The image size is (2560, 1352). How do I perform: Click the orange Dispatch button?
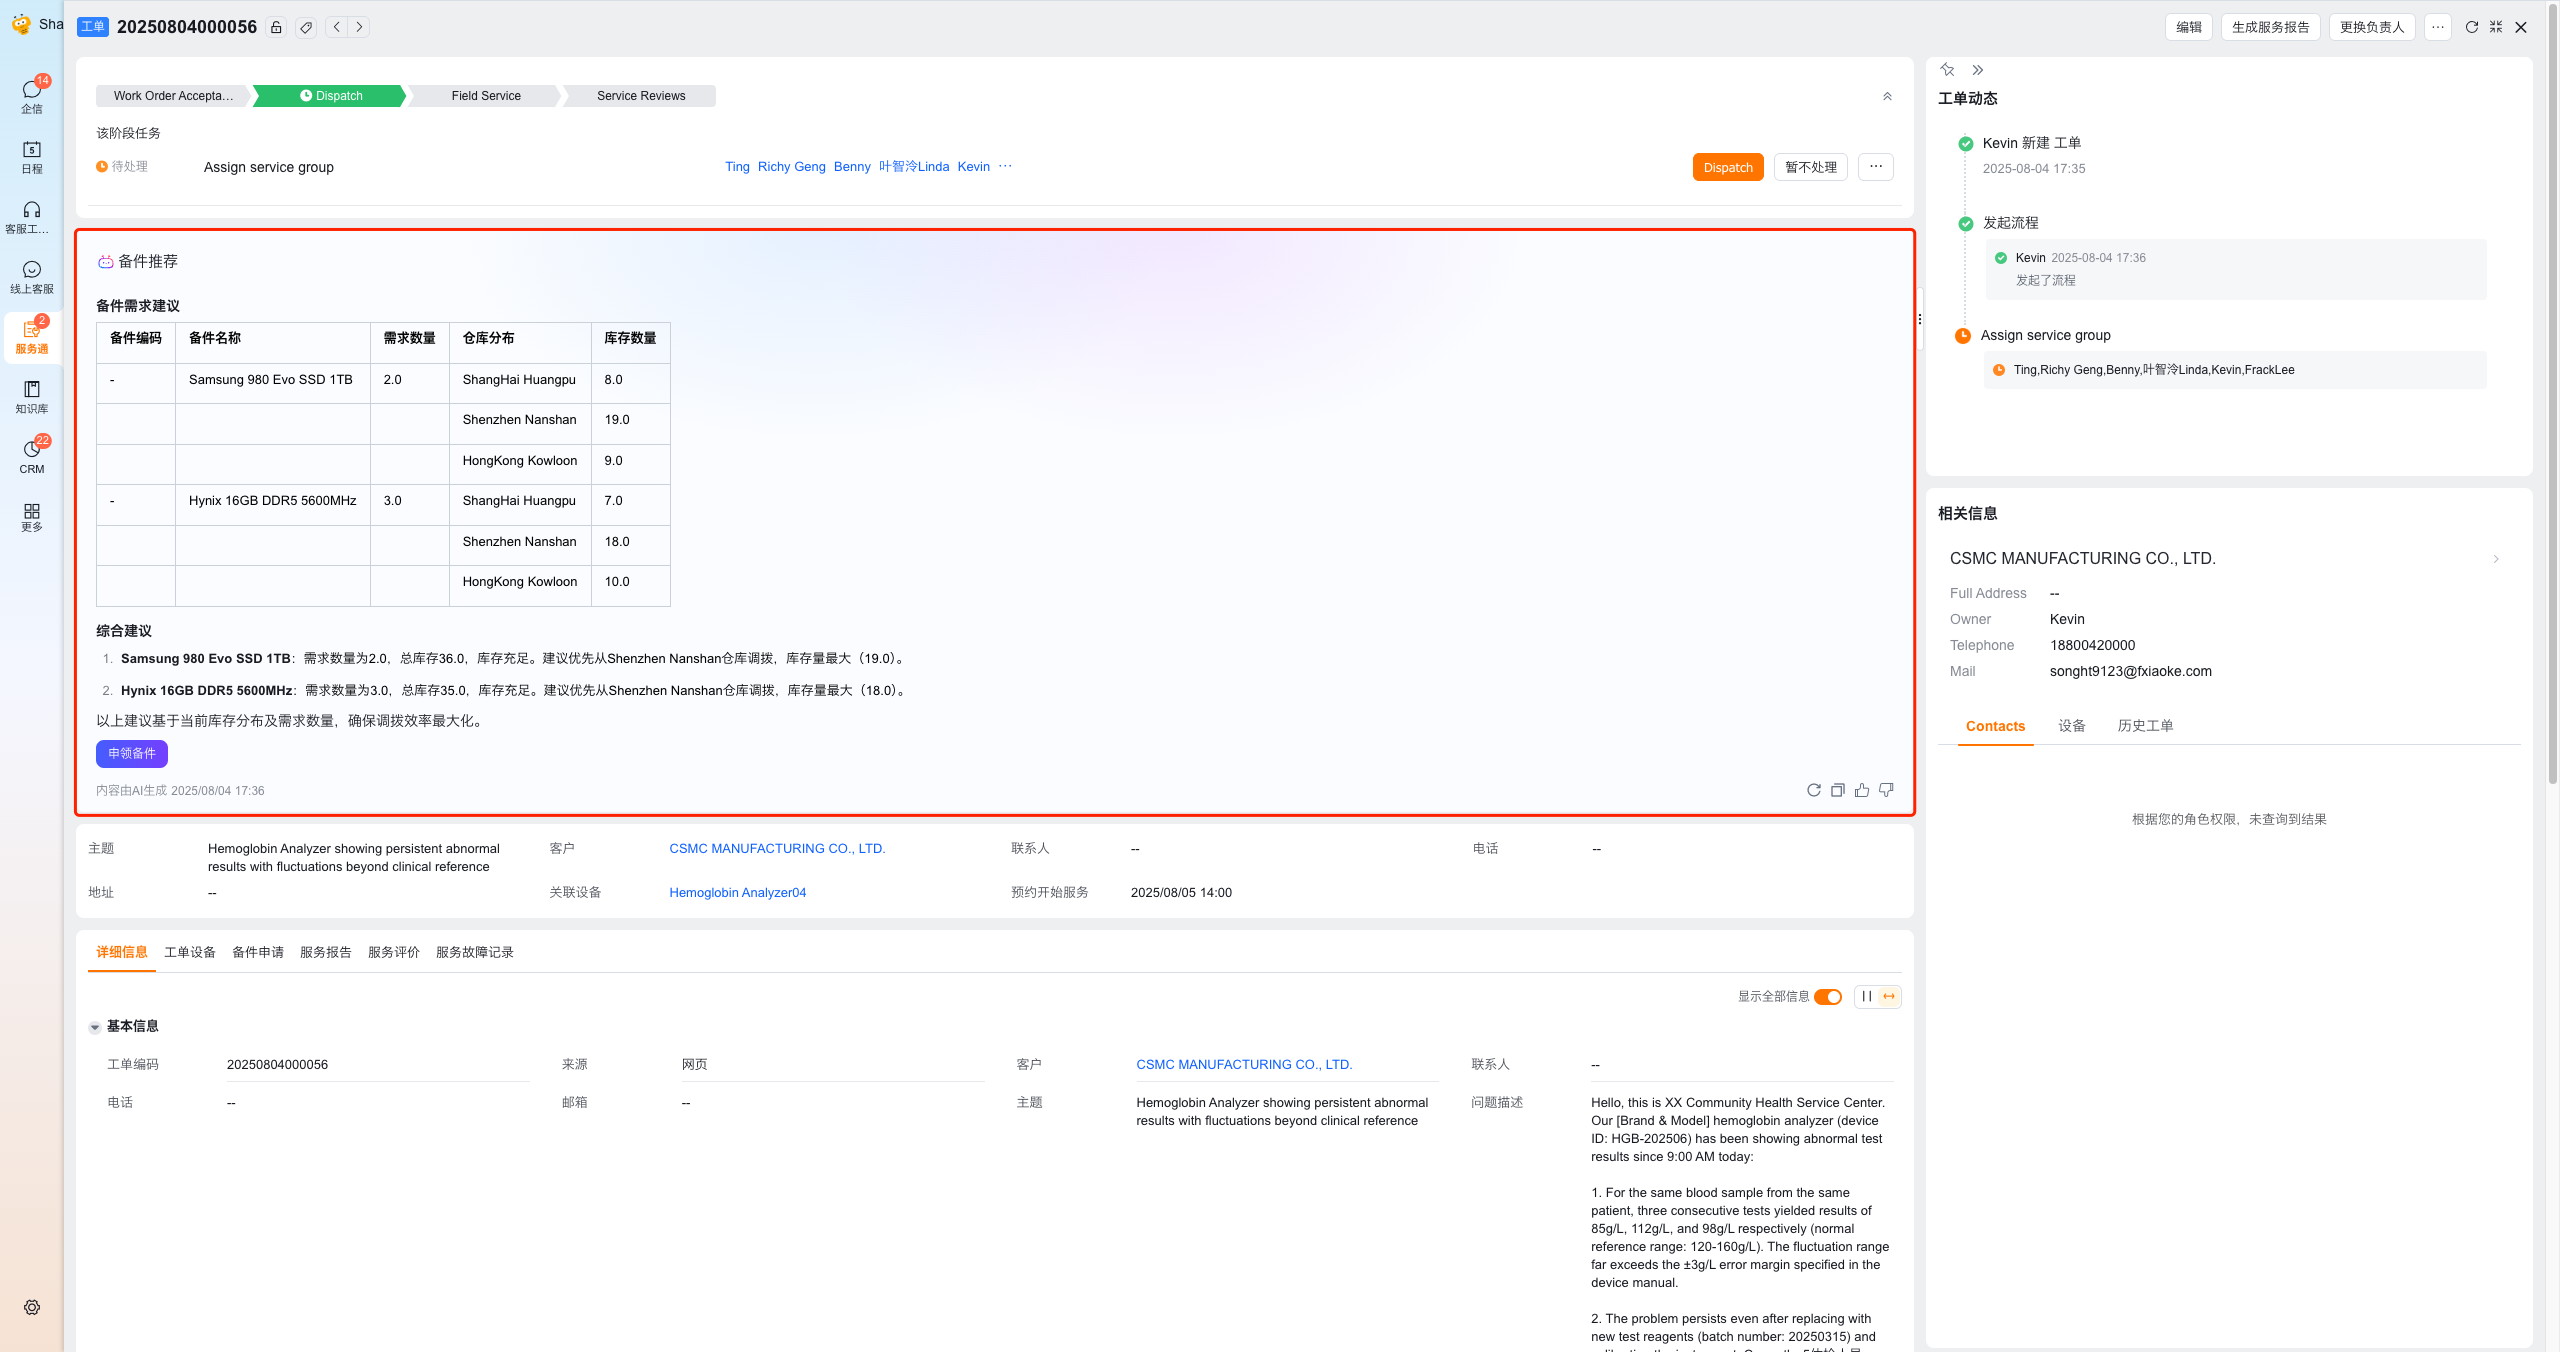point(1727,167)
